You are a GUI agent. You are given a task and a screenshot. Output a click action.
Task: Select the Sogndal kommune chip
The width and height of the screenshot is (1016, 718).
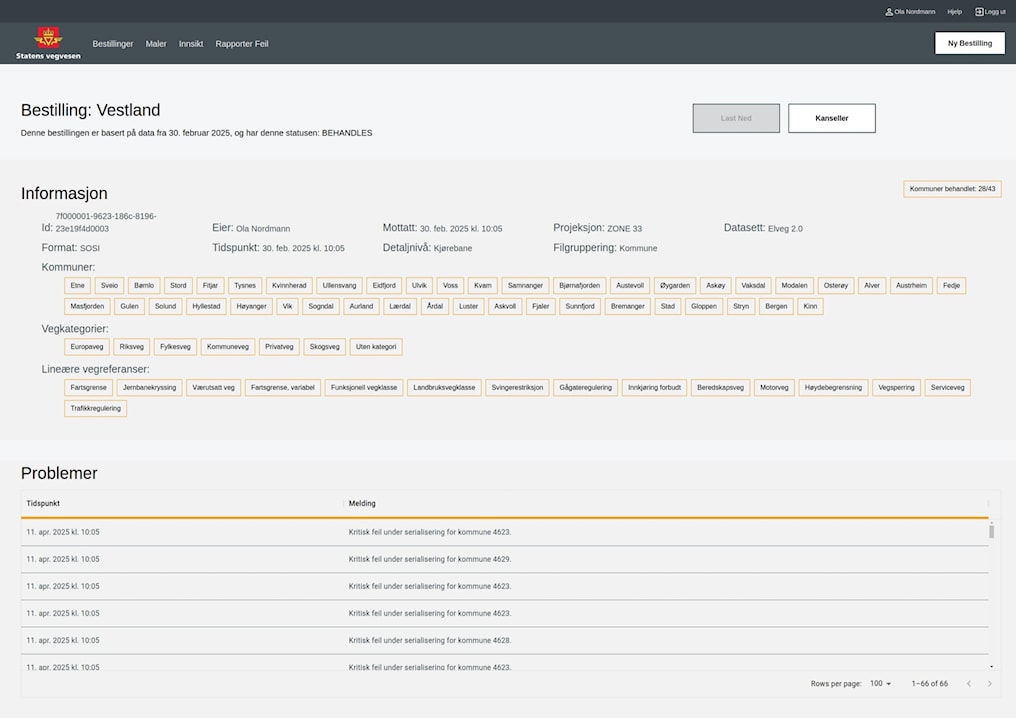click(x=321, y=307)
